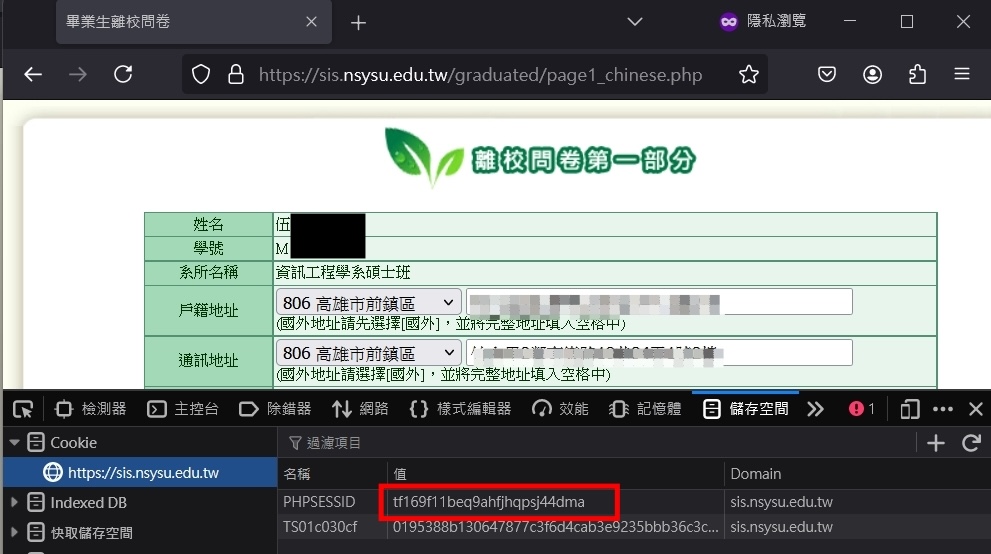Open the devtools three-dot options menu
The height and width of the screenshot is (554, 991).
[x=942, y=409]
